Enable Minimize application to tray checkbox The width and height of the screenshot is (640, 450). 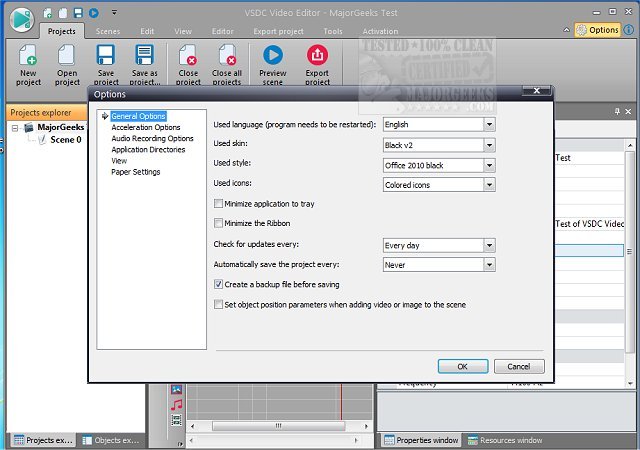(x=219, y=203)
